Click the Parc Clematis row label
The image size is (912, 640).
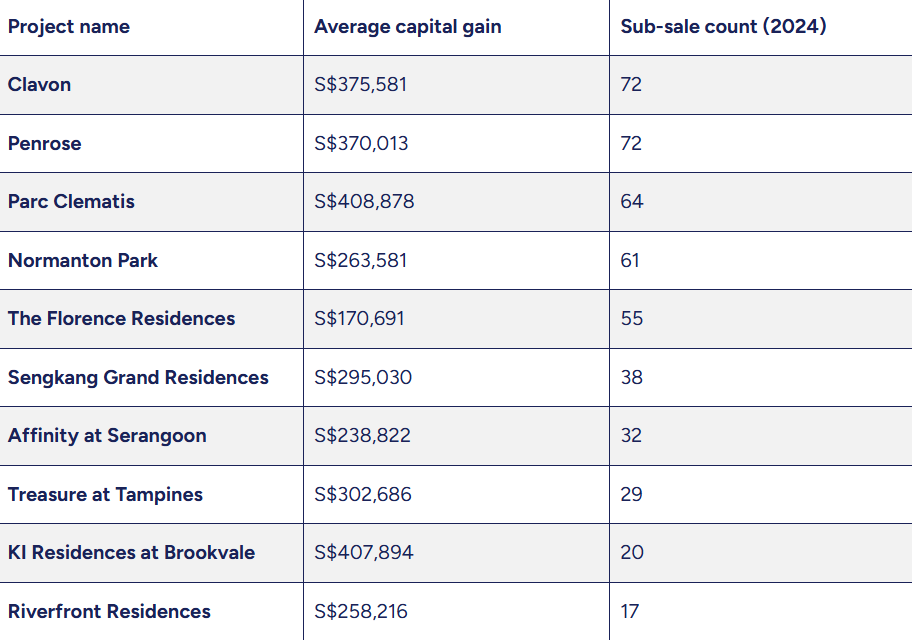(x=71, y=202)
